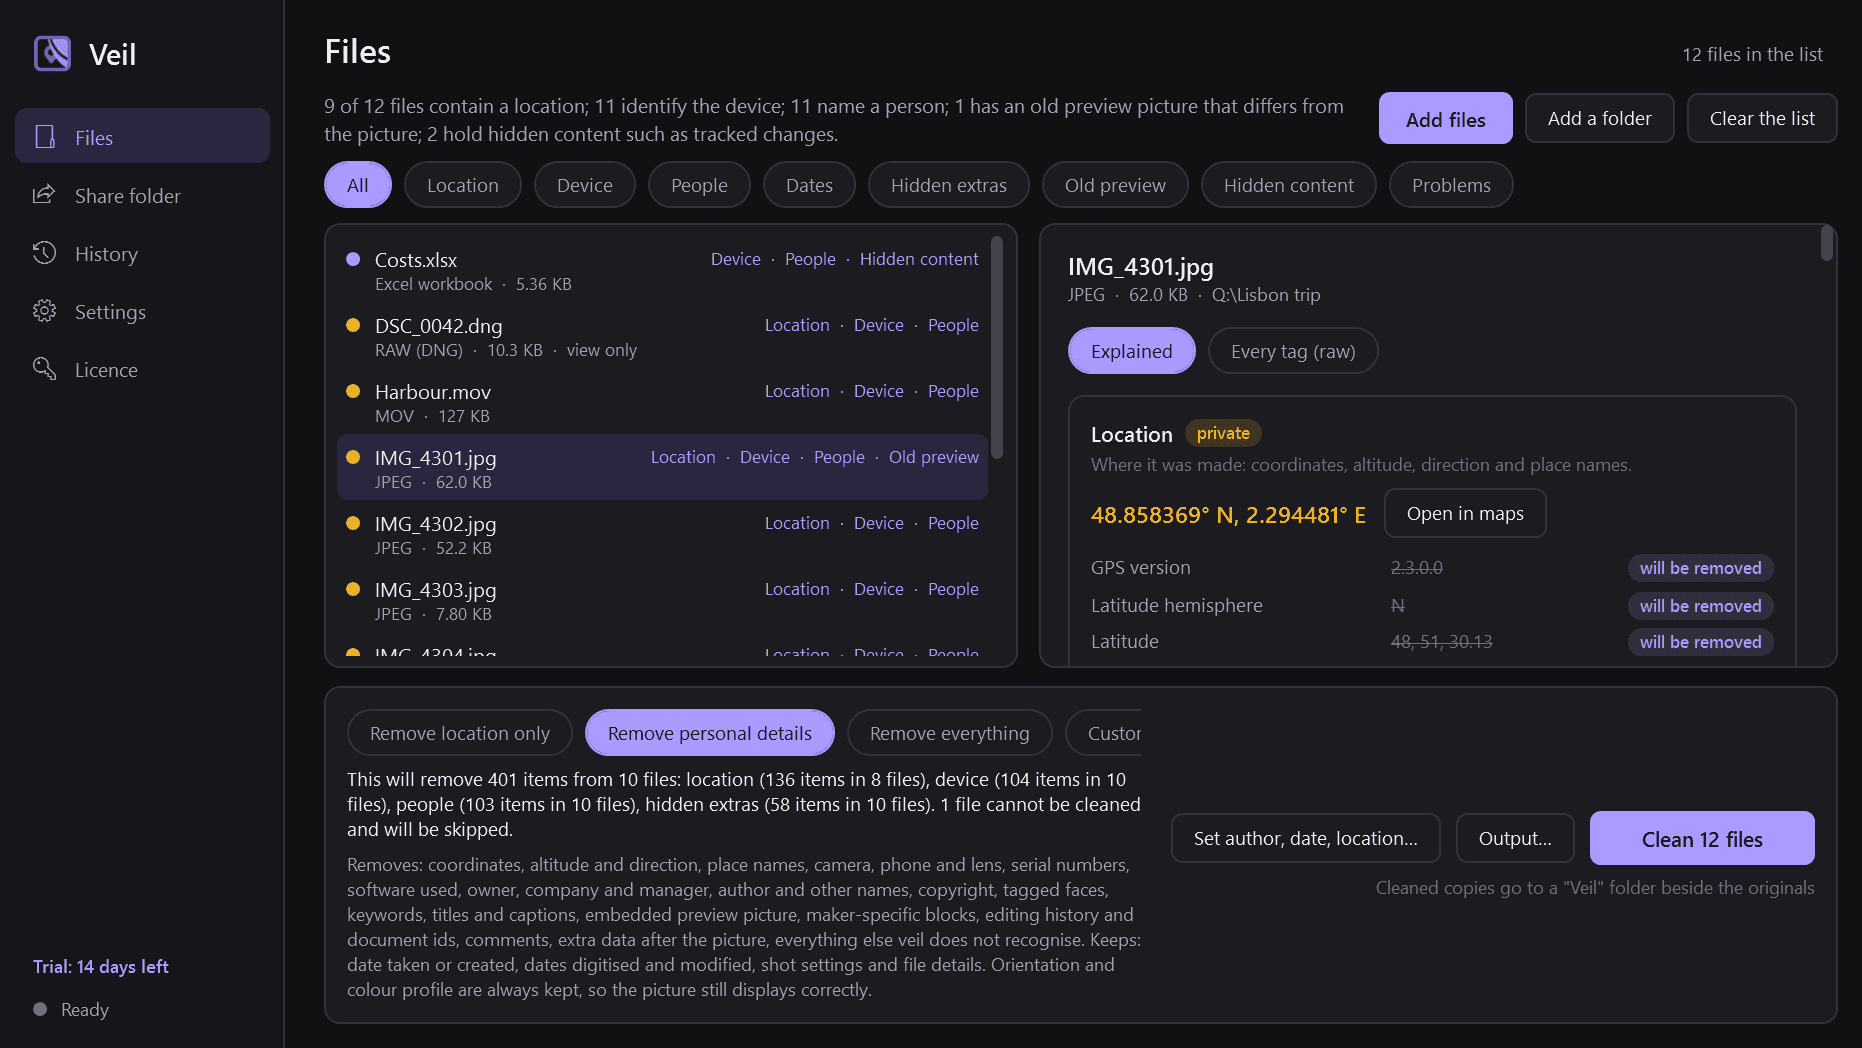
Task: Filter files by People
Action: tap(699, 185)
